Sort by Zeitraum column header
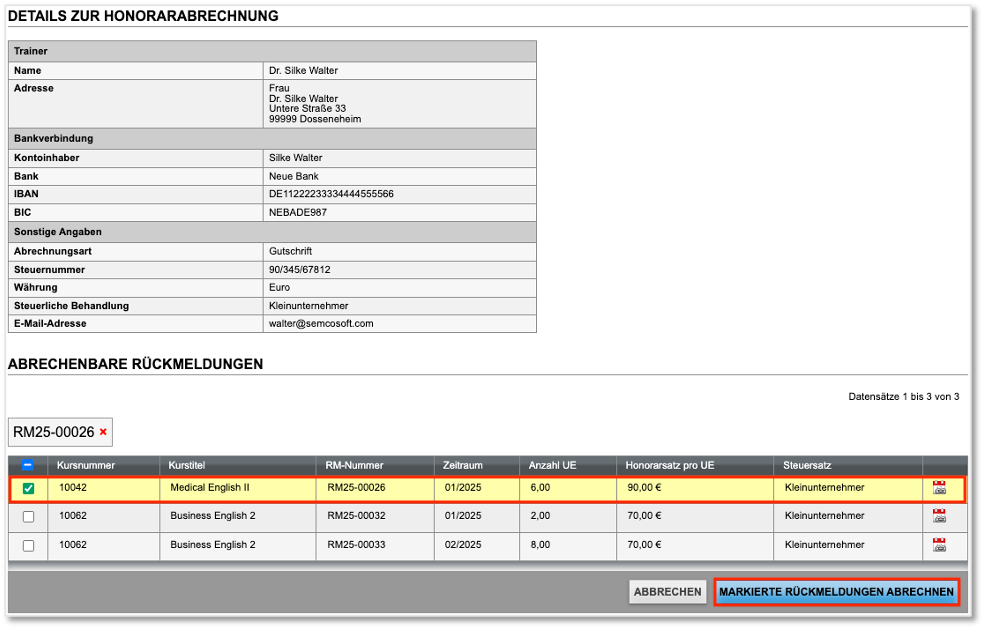Viewport: 984px width, 630px height. point(462,465)
